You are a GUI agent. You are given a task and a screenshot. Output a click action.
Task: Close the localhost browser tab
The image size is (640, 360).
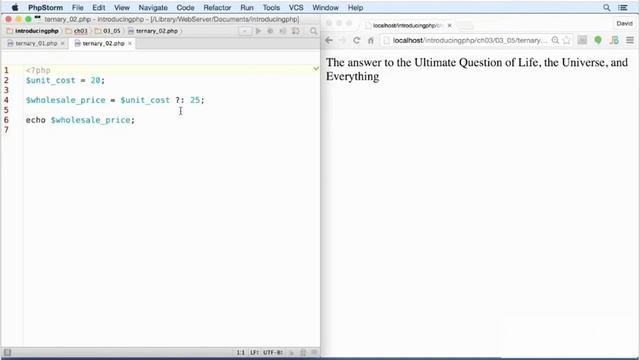449,25
